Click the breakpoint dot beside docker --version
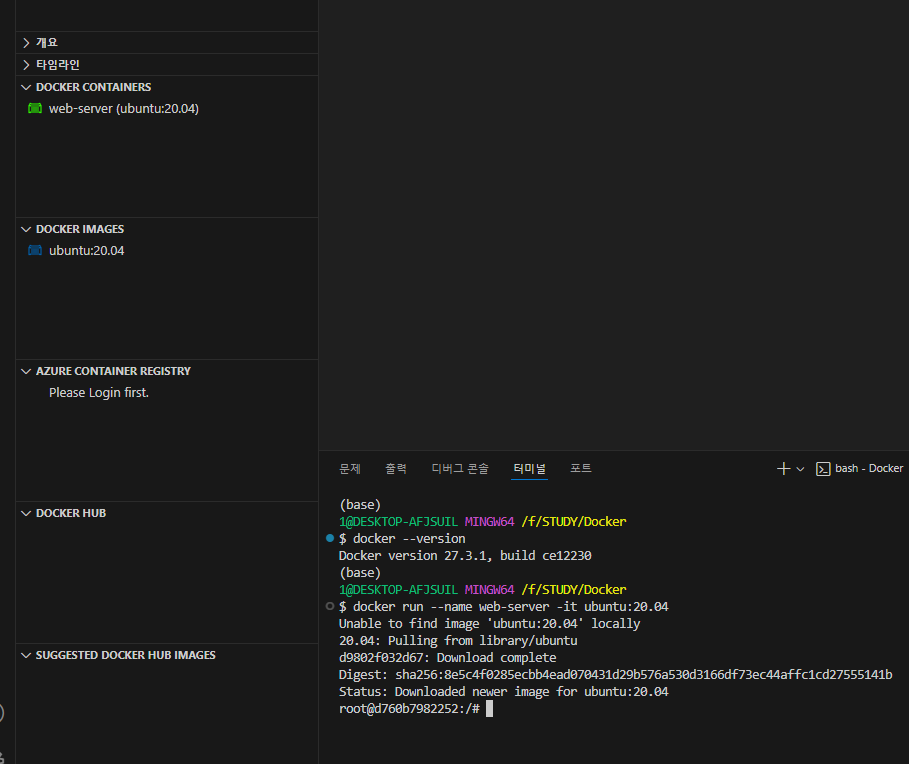Viewport: 909px width, 764px height. [329, 538]
